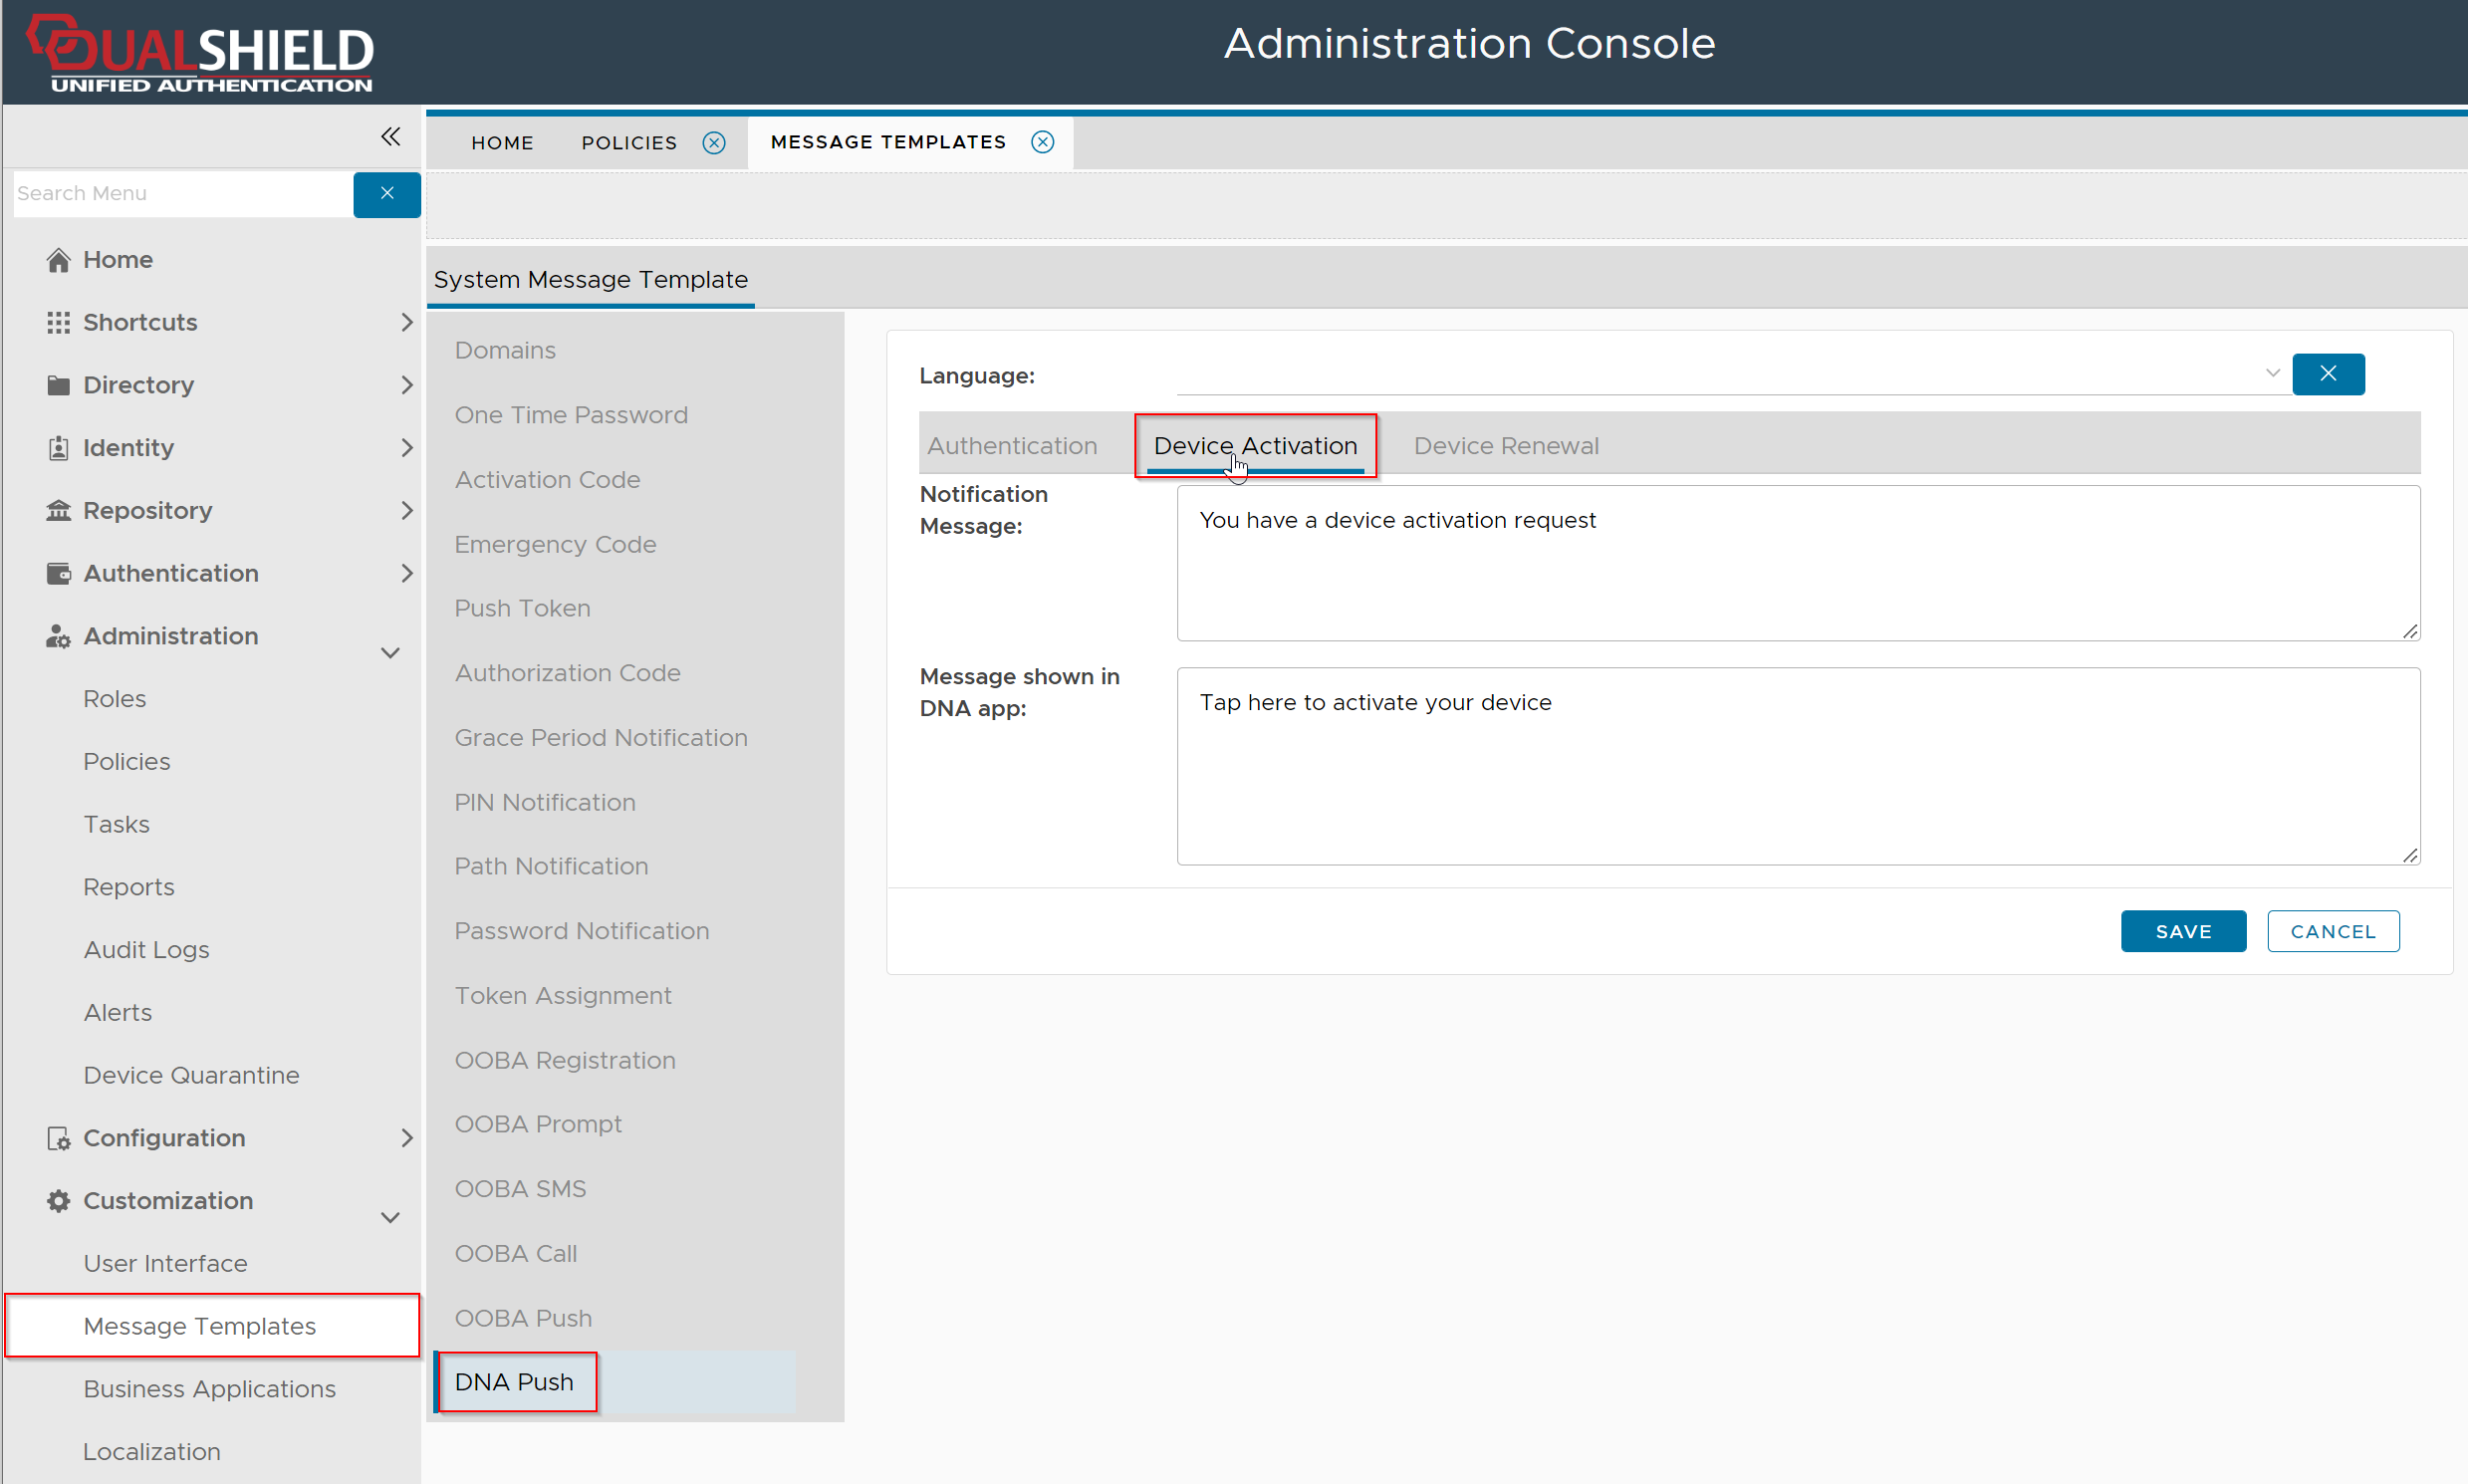Click the Shortcuts grid icon
Viewport: 2468px width, 1484px height.
pyautogui.click(x=58, y=323)
